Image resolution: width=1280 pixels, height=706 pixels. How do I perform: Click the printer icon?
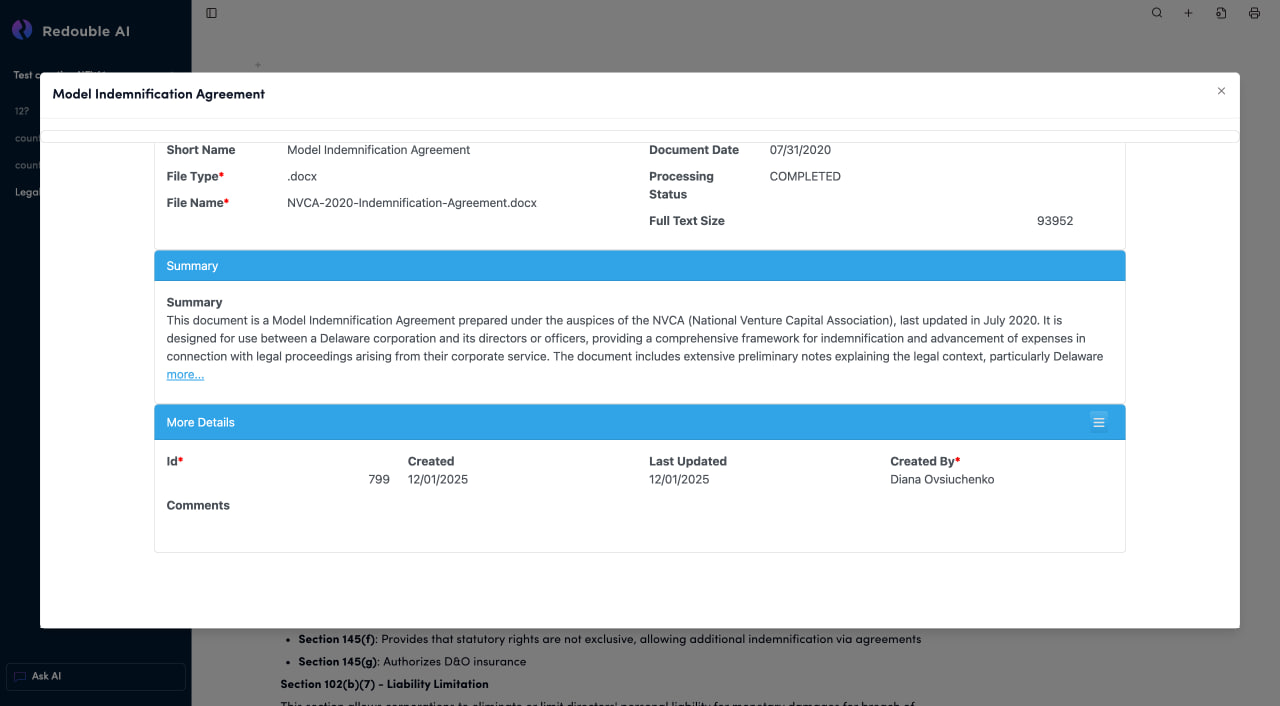coord(1254,13)
